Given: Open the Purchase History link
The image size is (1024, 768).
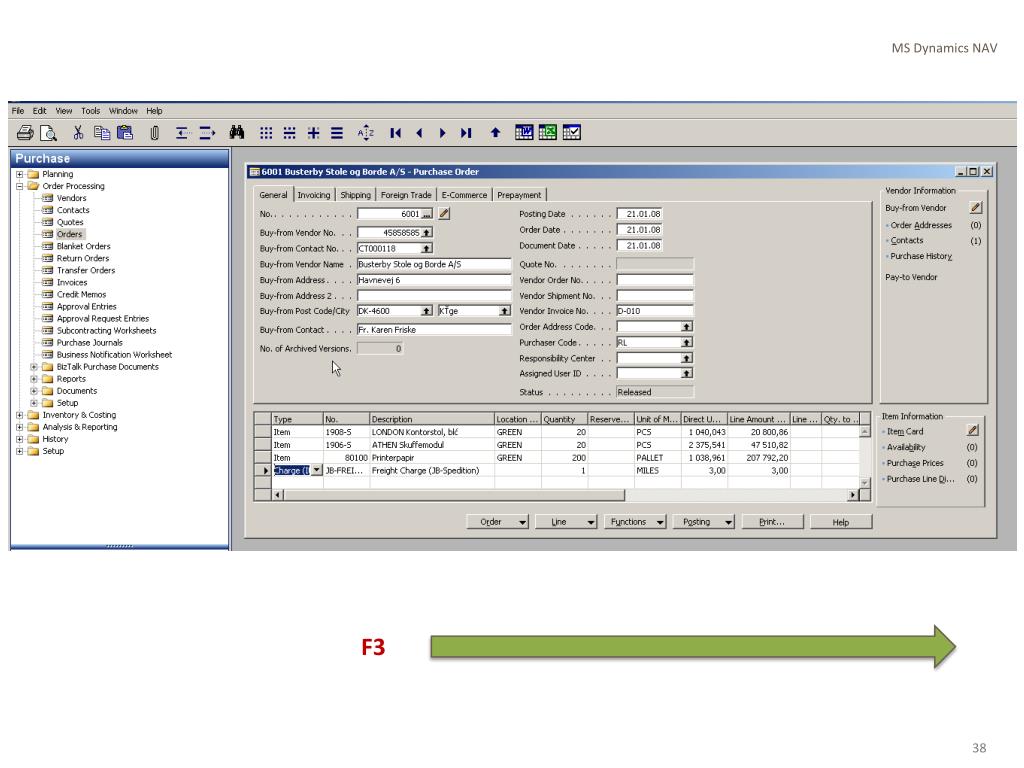Looking at the screenshot, I should [921, 256].
